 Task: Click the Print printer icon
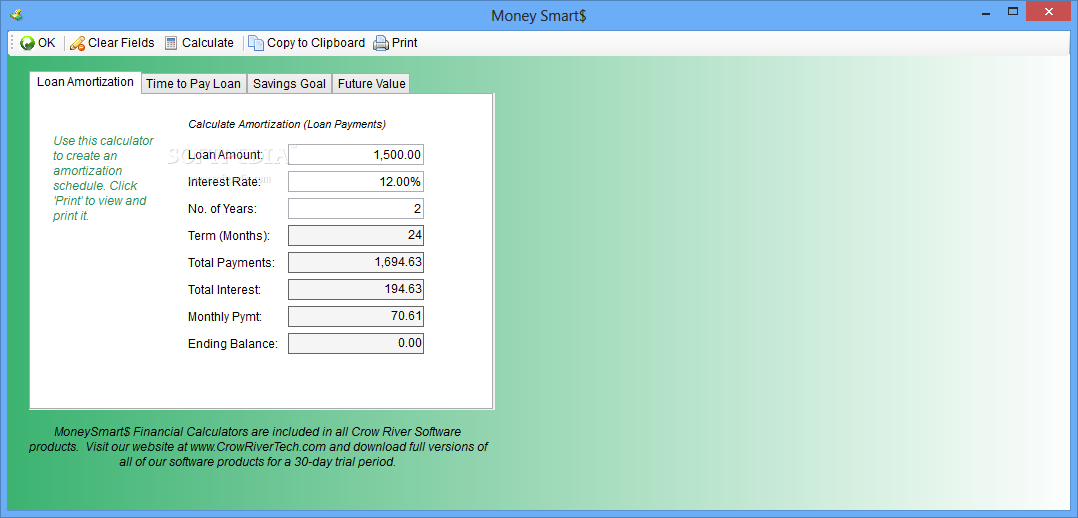(x=381, y=43)
